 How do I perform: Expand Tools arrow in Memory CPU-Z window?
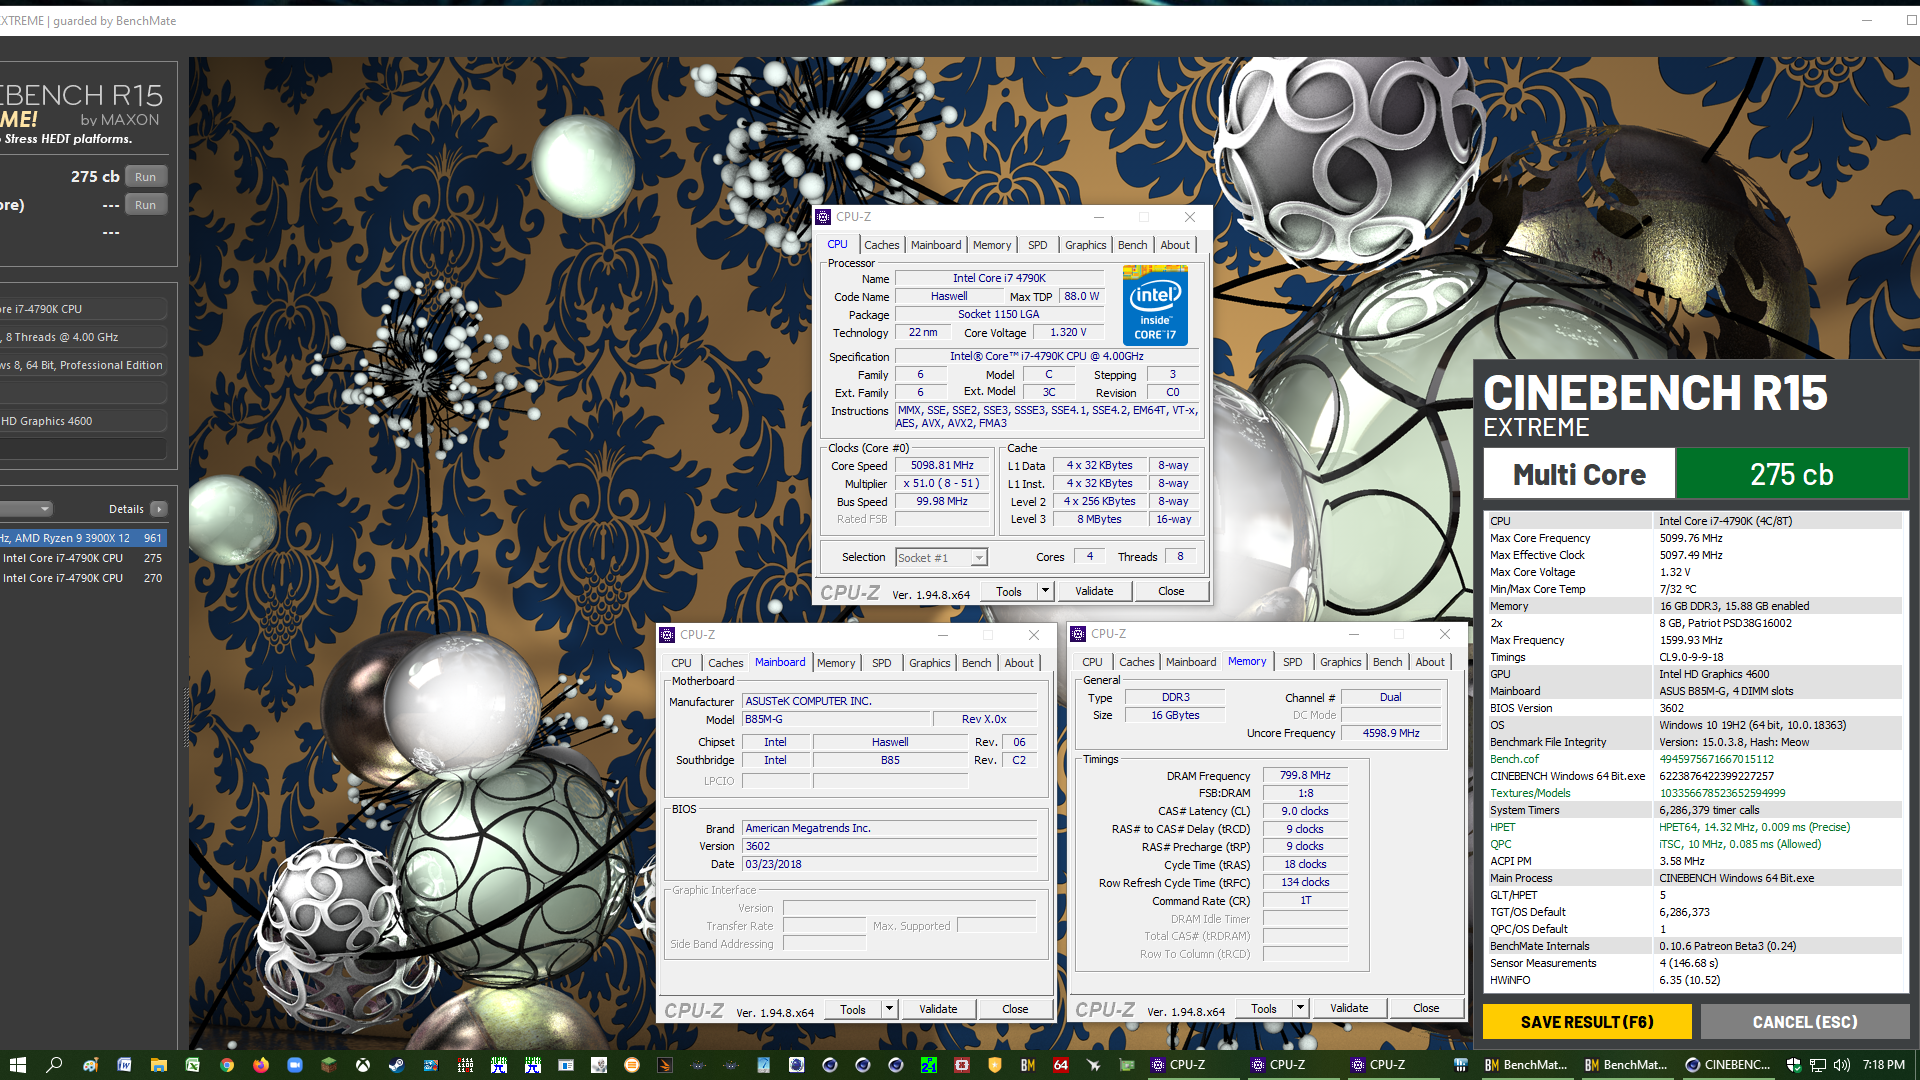[x=1300, y=1008]
